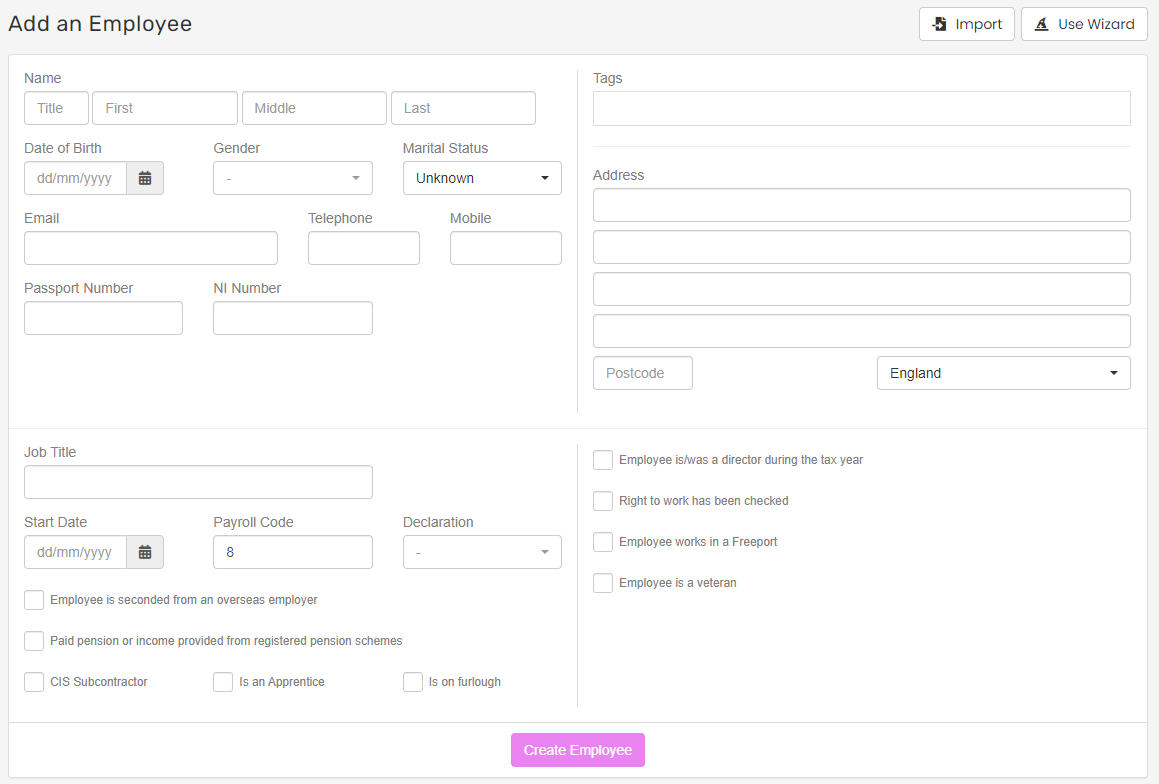The width and height of the screenshot is (1159, 784).
Task: Click Create Employee button
Action: (577, 750)
